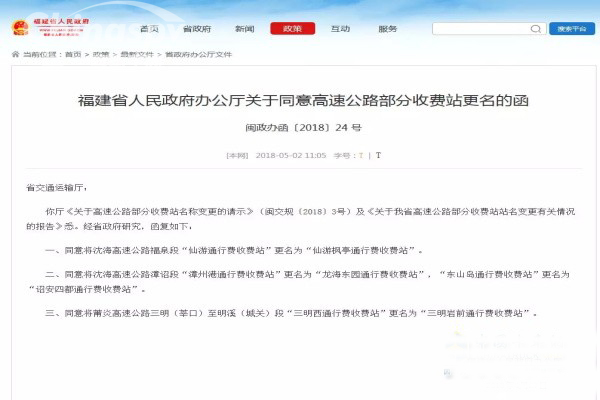
Task: Open the 新闻 navigation item
Action: click(245, 29)
